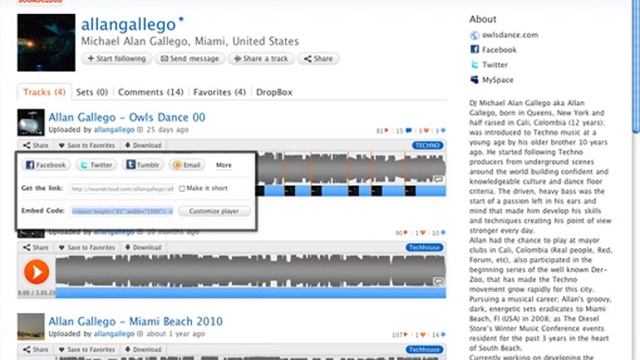Click Twitter bird icon in About section

click(474, 65)
